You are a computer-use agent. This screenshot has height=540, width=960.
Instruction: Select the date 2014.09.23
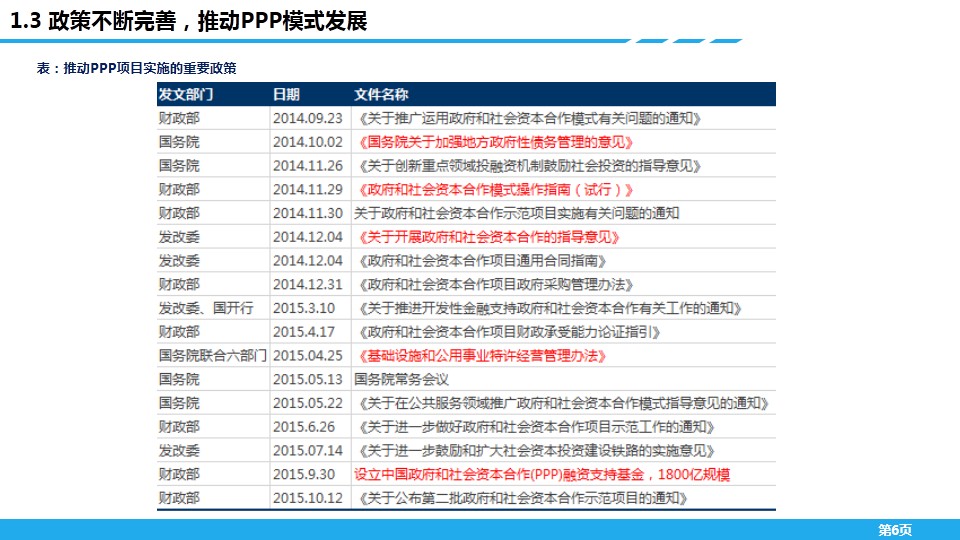(308, 118)
